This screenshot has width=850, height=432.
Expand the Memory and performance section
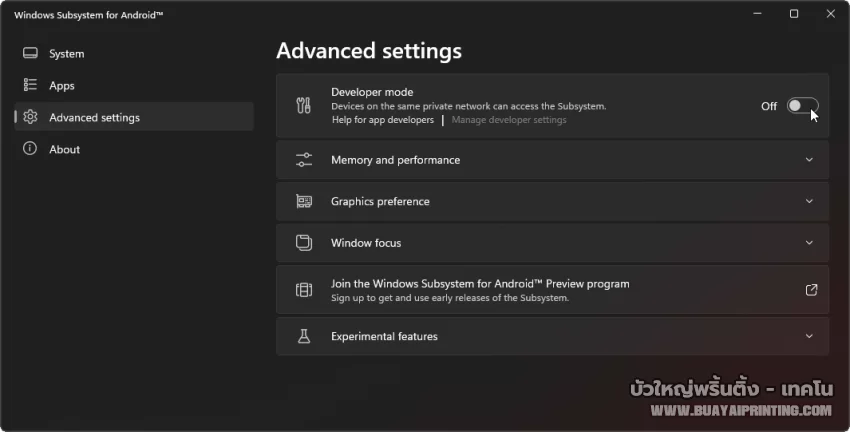[810, 160]
